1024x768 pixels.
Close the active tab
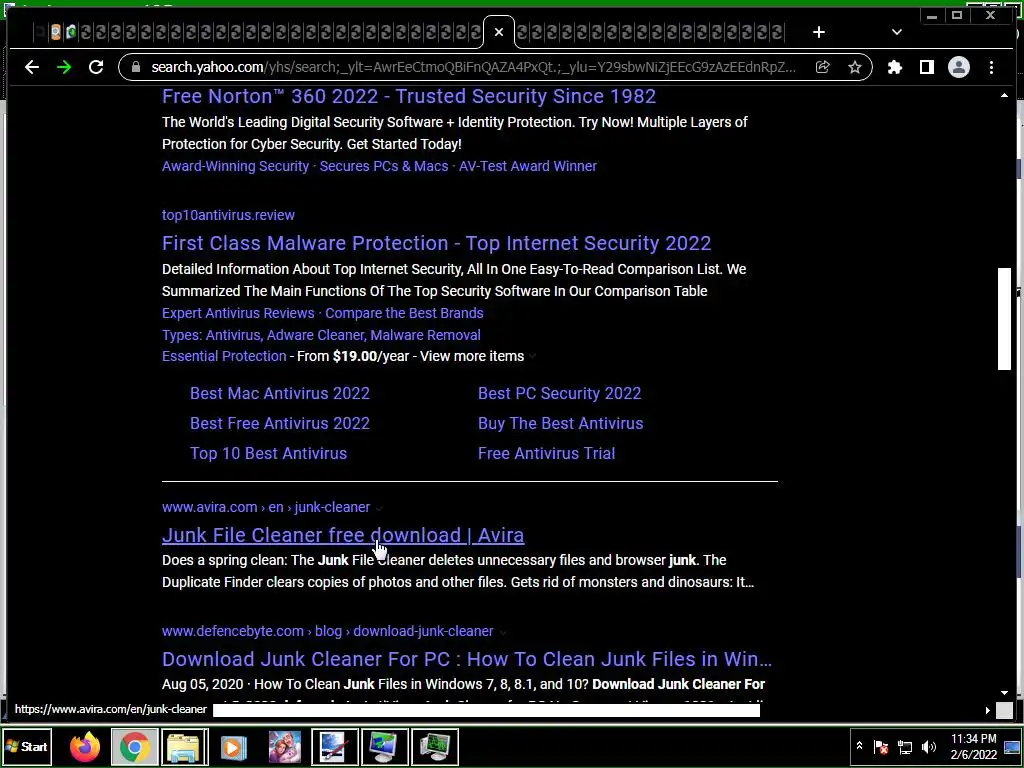coord(499,32)
